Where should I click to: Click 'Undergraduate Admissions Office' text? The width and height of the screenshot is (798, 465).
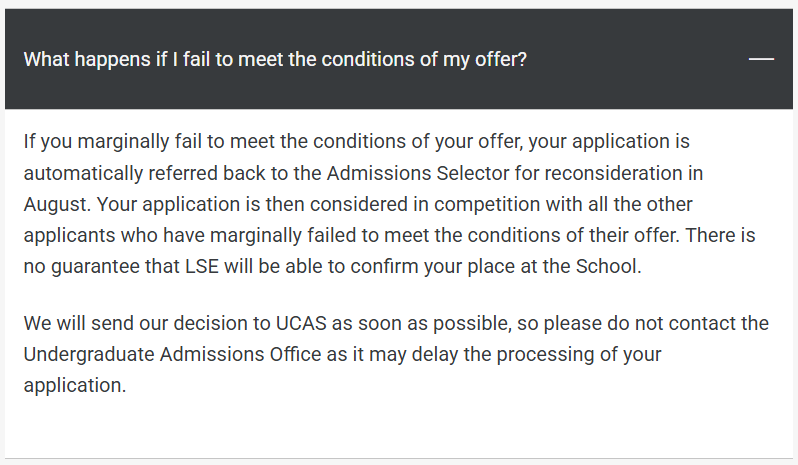point(173,355)
